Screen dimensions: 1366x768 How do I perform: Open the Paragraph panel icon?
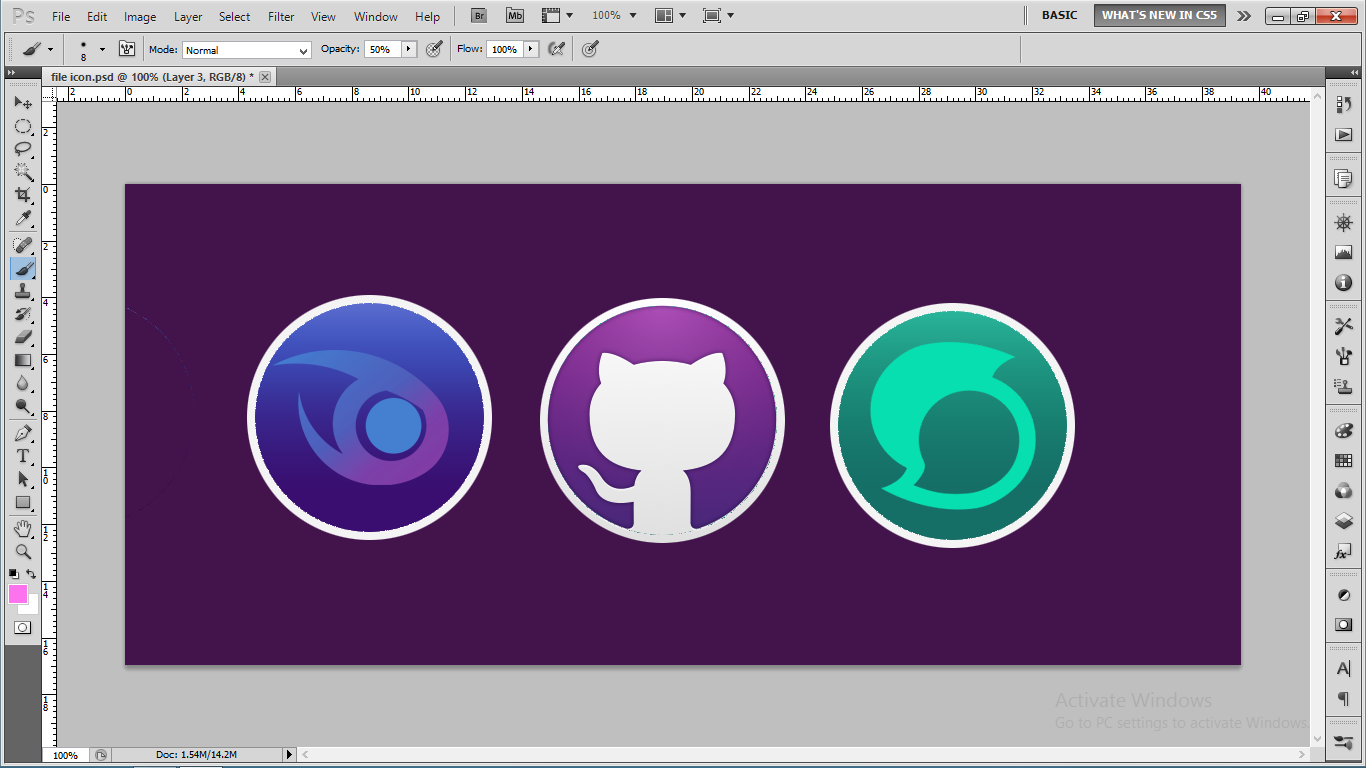click(1343, 699)
